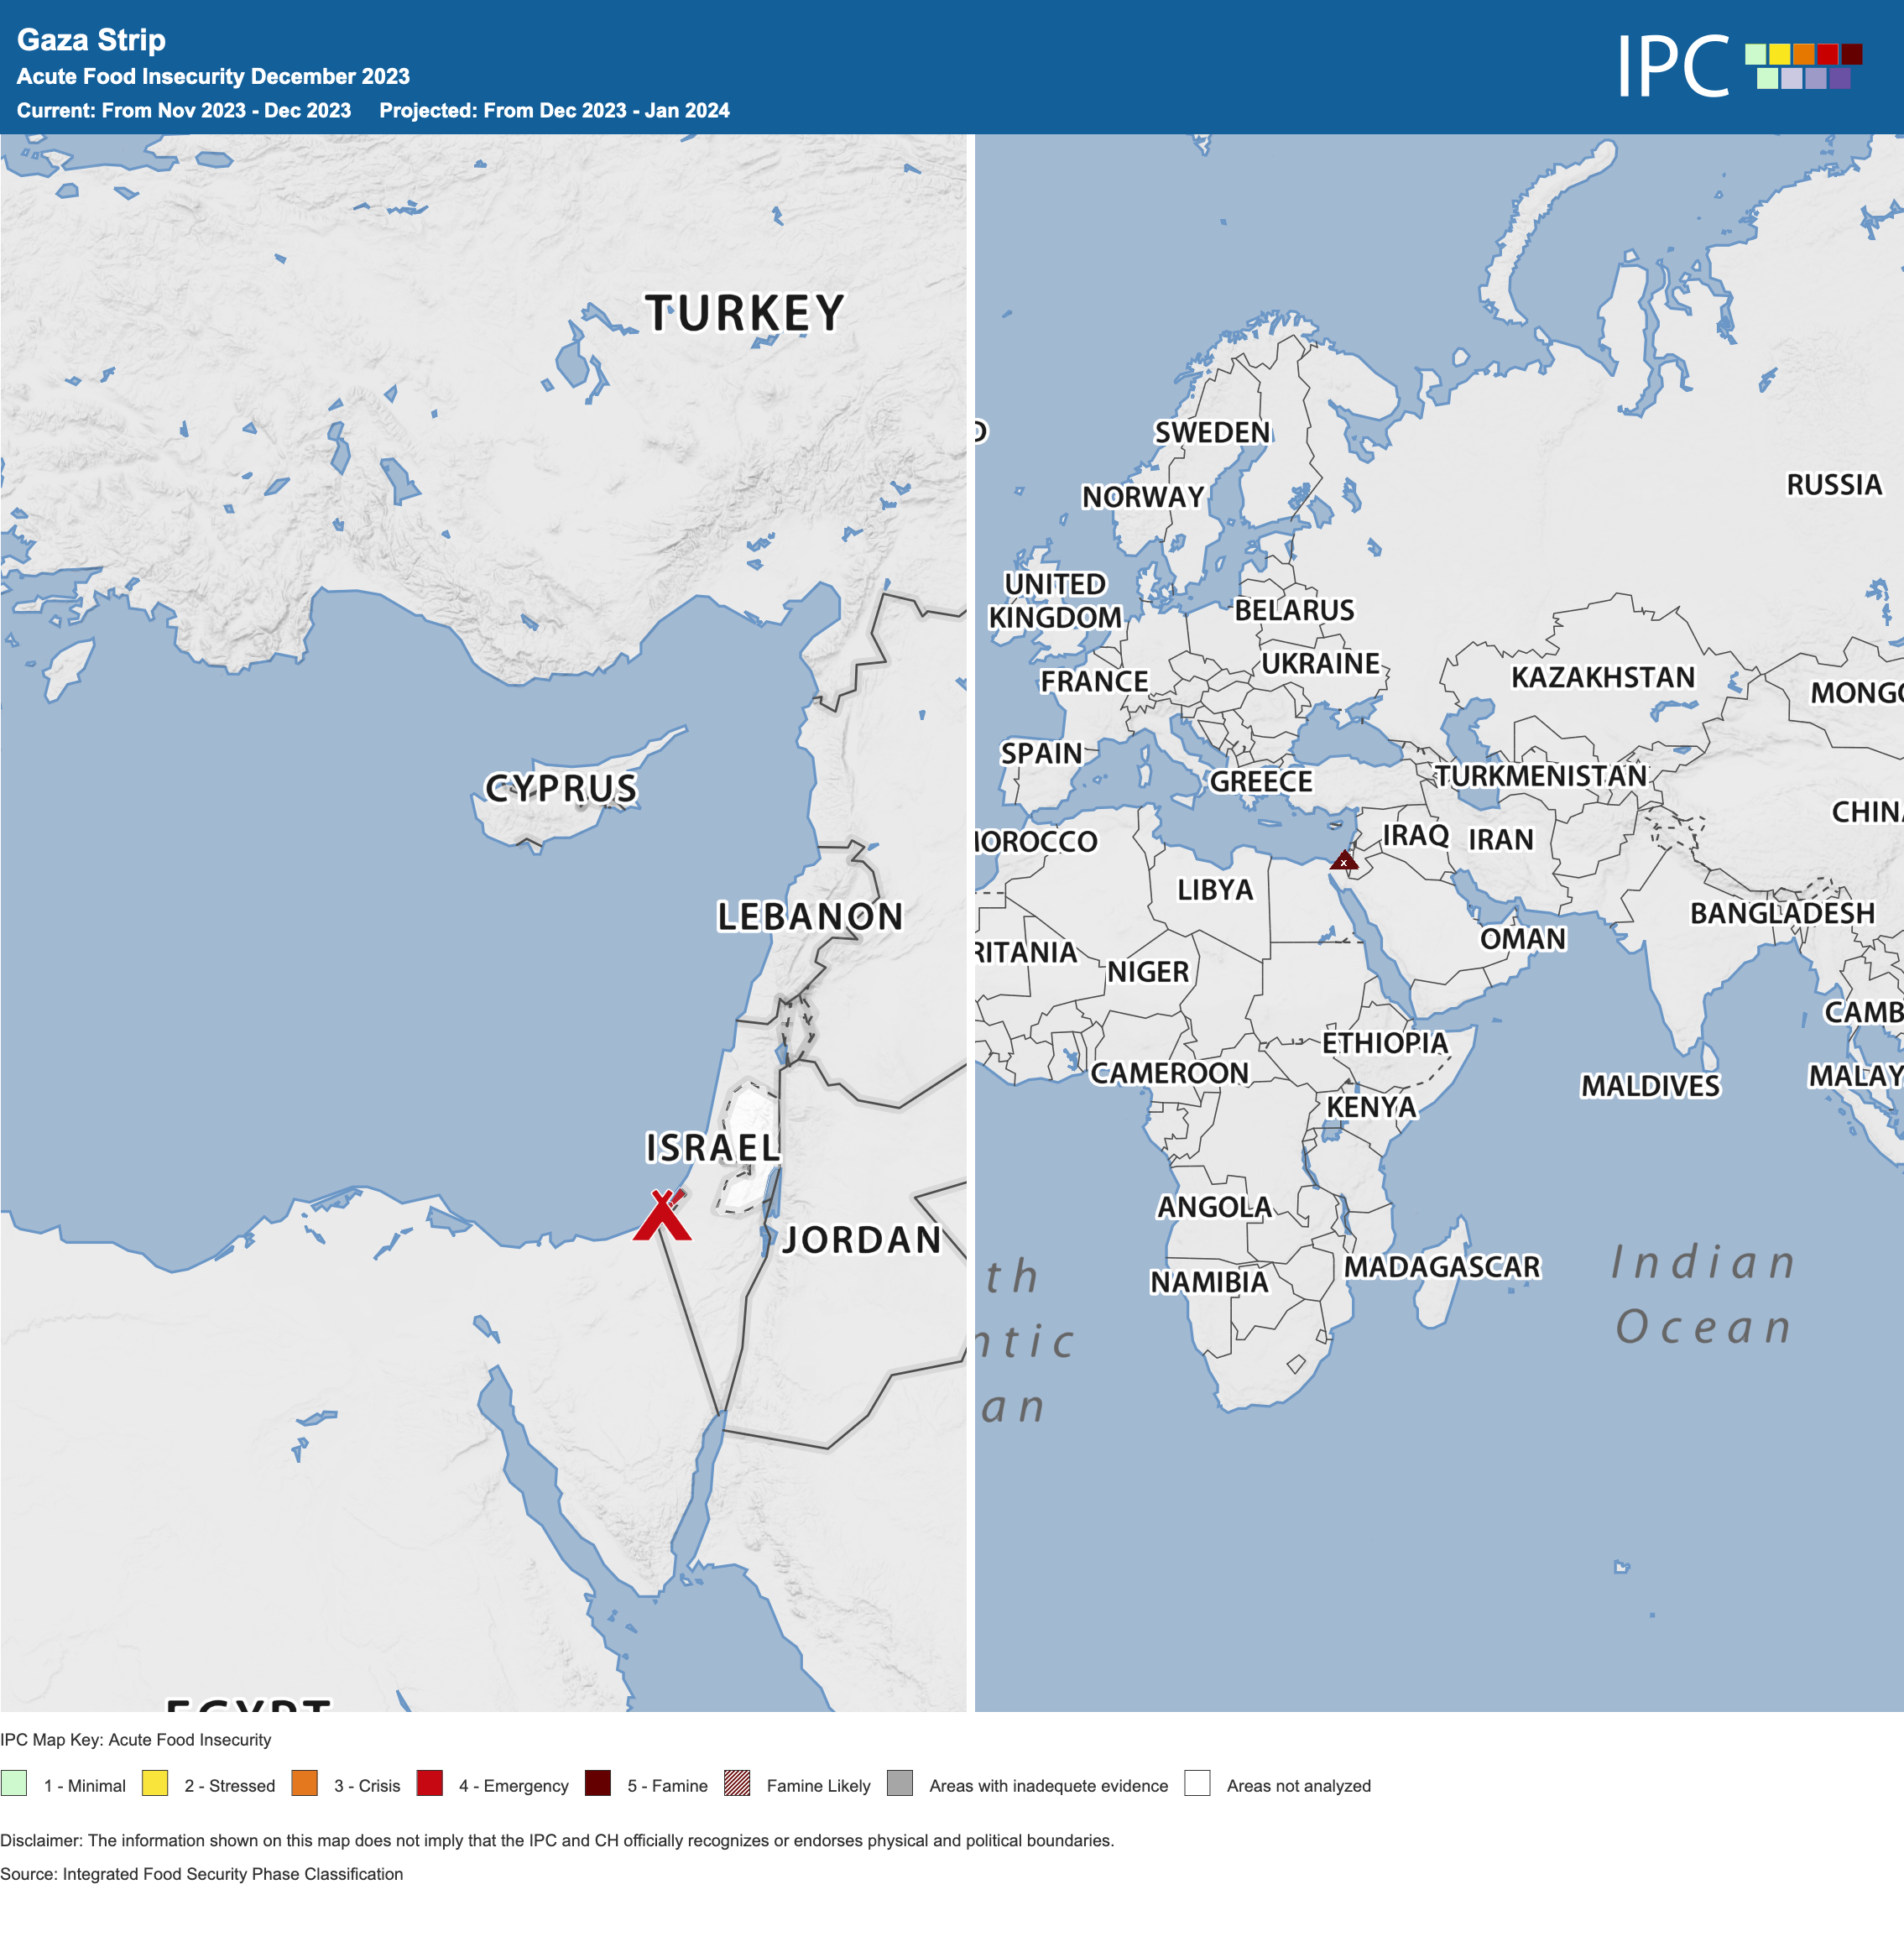Click the Gaza Strip title text
Image resolution: width=1904 pixels, height=1947 pixels.
91,40
